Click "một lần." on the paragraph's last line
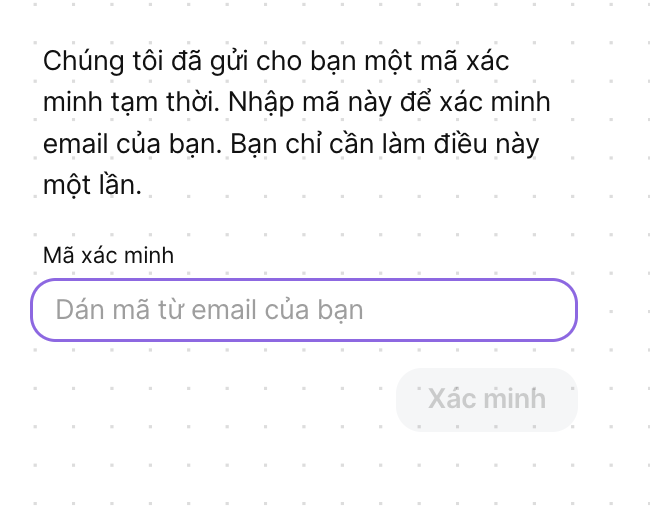The height and width of the screenshot is (520, 650). [92, 186]
